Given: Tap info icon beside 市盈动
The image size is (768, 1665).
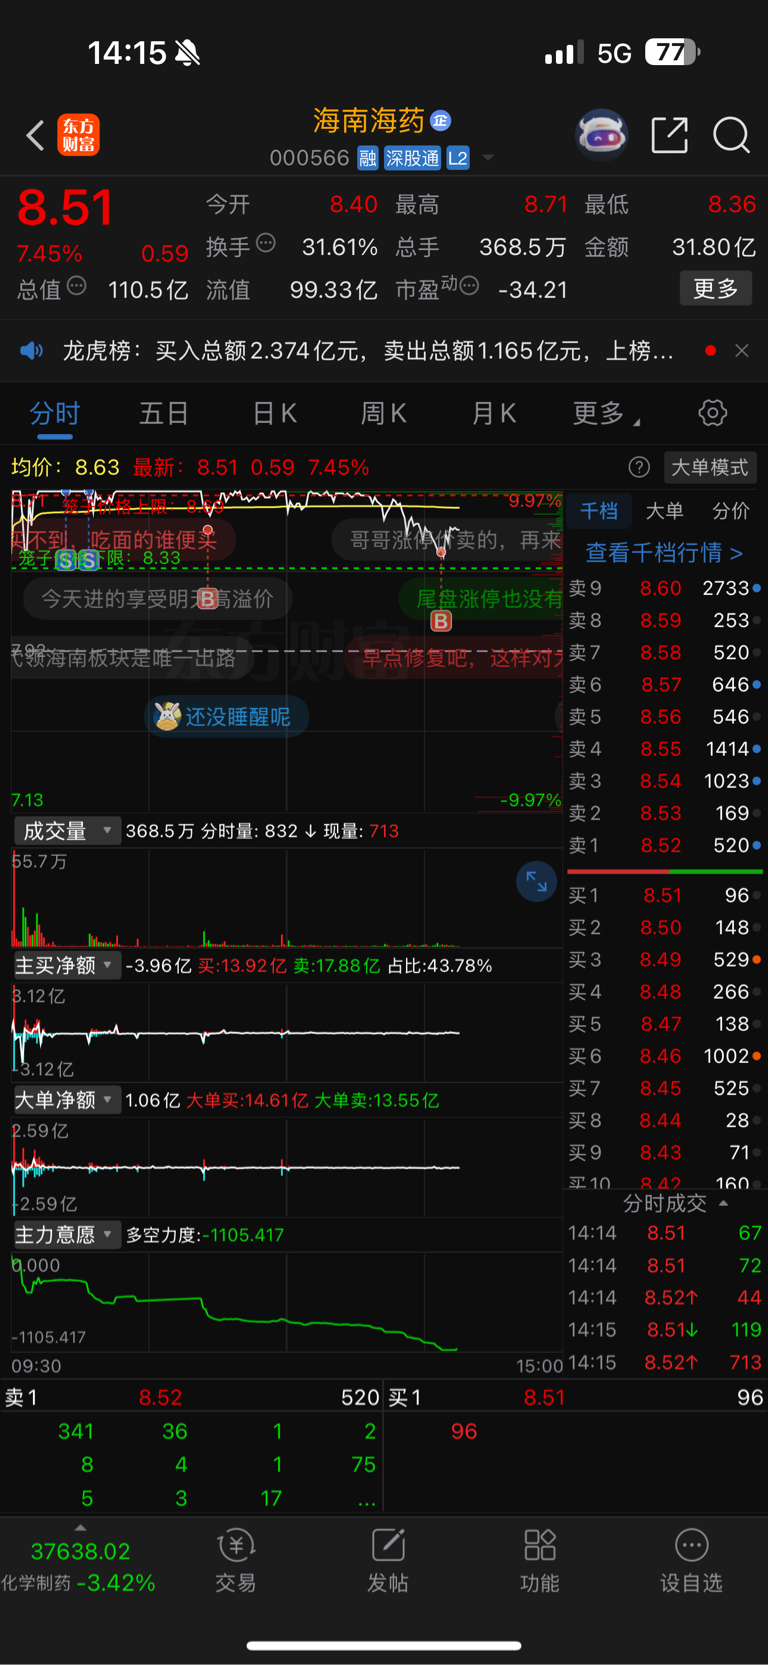Looking at the screenshot, I should (x=469, y=286).
